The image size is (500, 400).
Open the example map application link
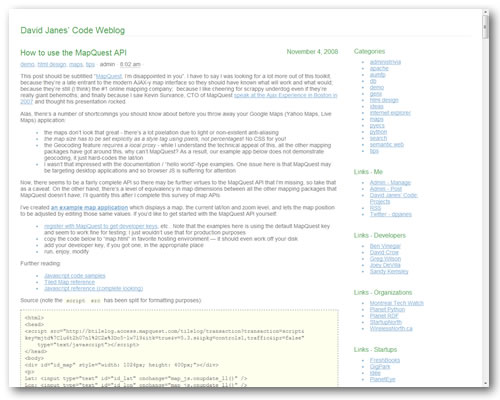[89, 207]
